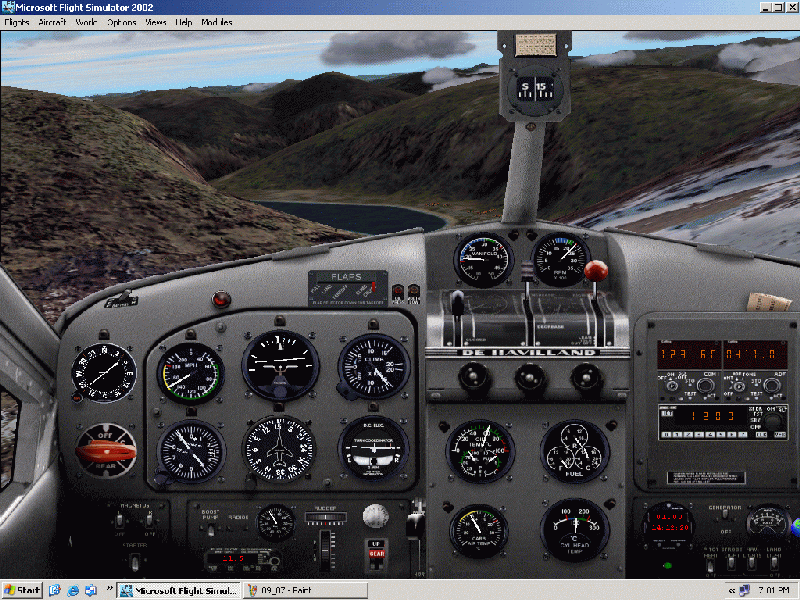
Task: Open the Flights menu
Action: tap(17, 22)
